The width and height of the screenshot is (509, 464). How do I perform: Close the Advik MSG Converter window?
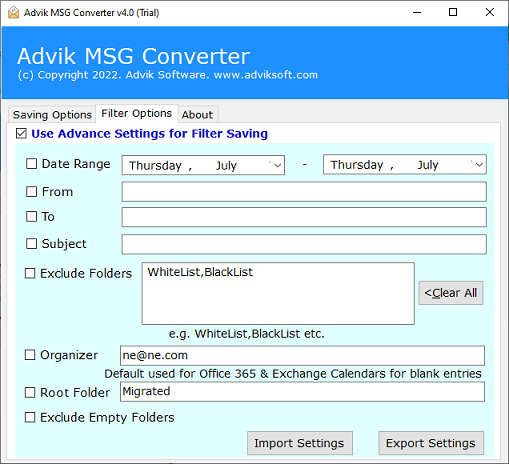coord(490,13)
